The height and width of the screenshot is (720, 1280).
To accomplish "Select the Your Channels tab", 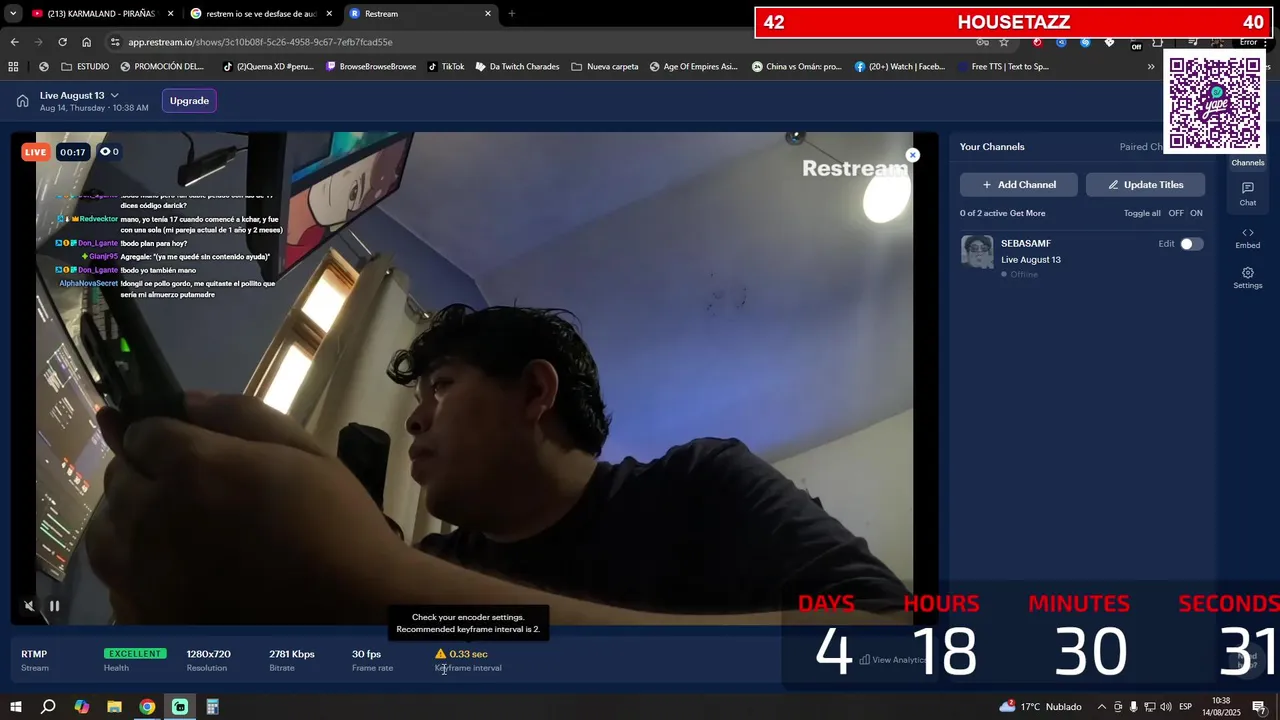I will [992, 147].
